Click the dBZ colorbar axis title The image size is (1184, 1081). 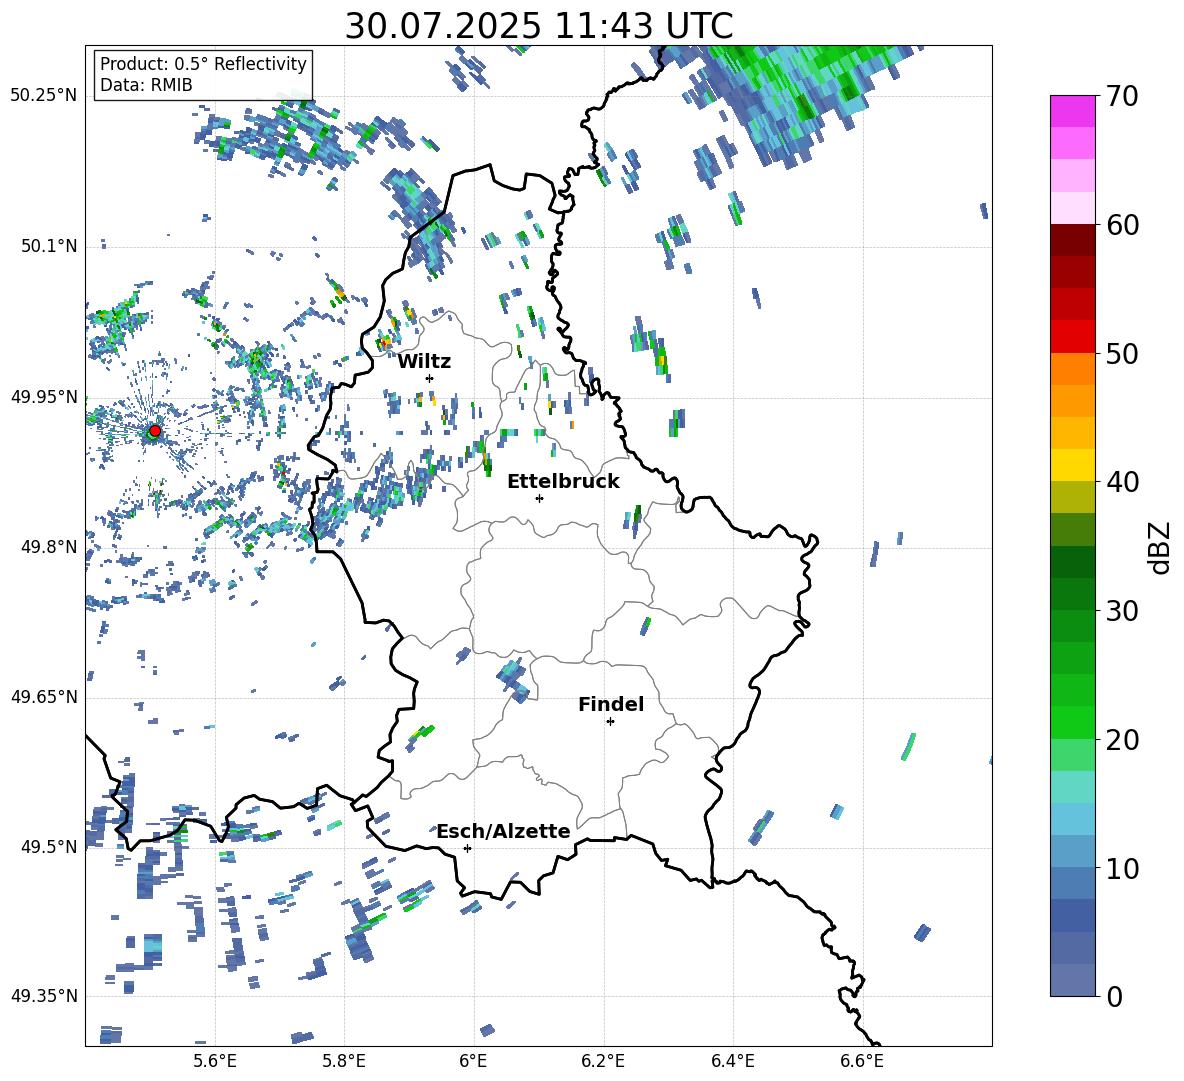pos(1161,547)
